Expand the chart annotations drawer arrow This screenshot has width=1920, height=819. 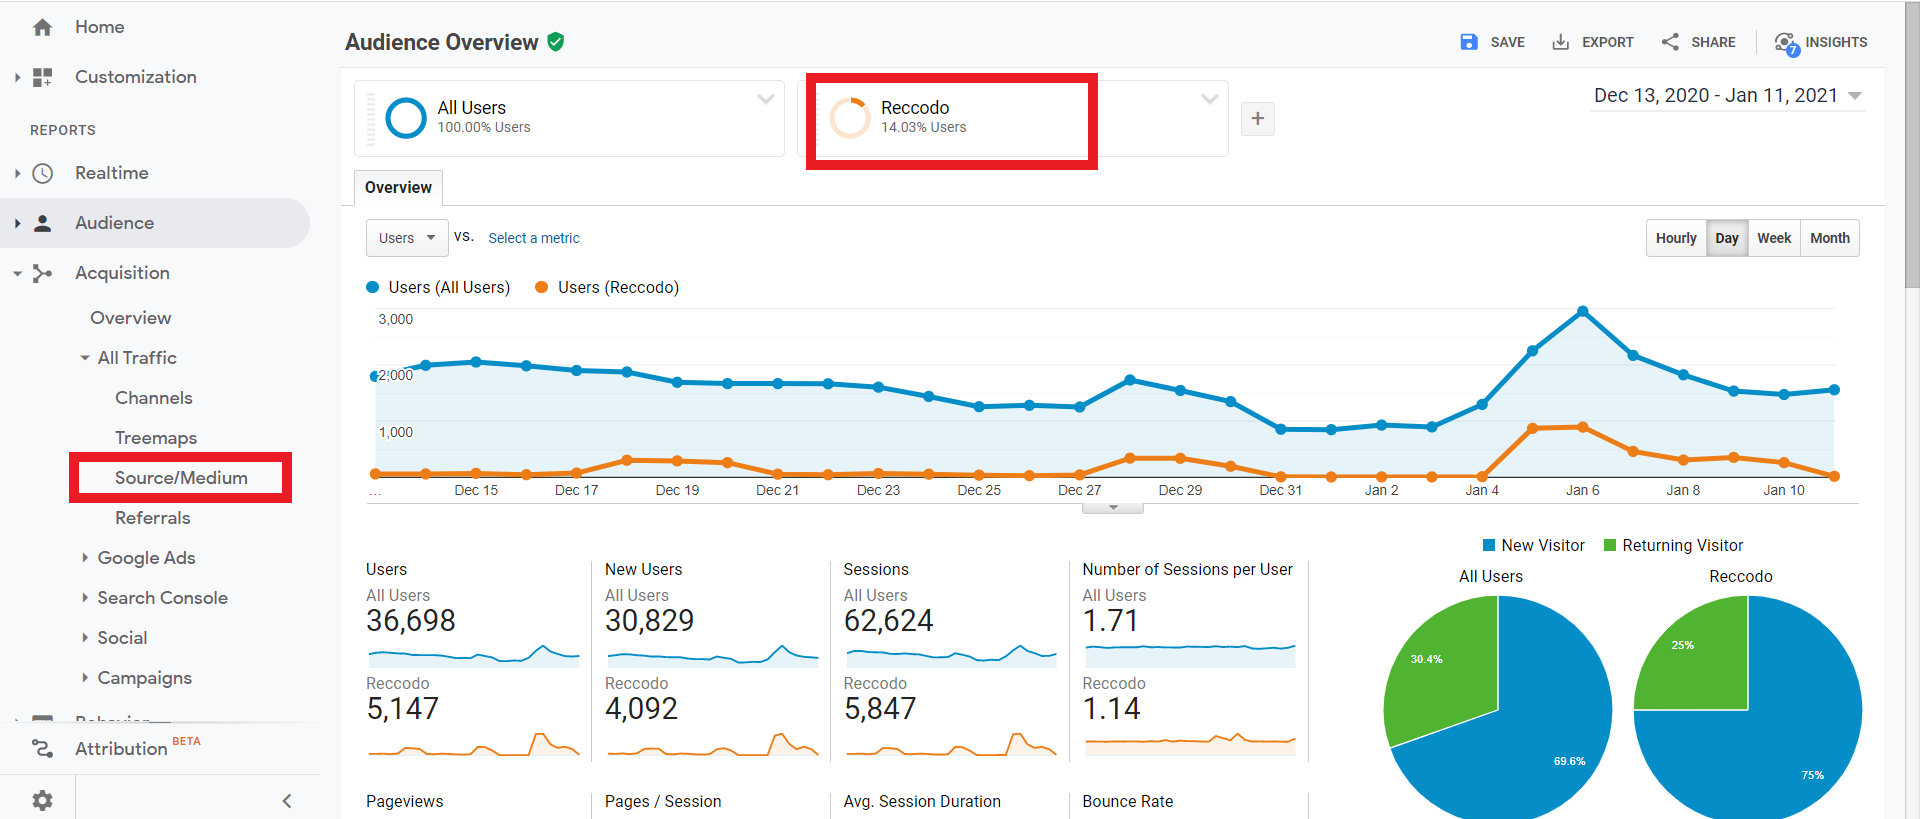pyautogui.click(x=1113, y=508)
